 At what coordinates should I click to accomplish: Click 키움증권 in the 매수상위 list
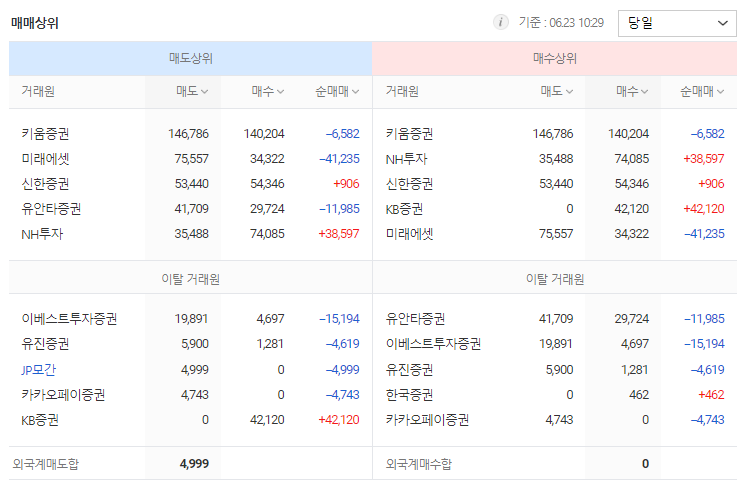point(410,134)
